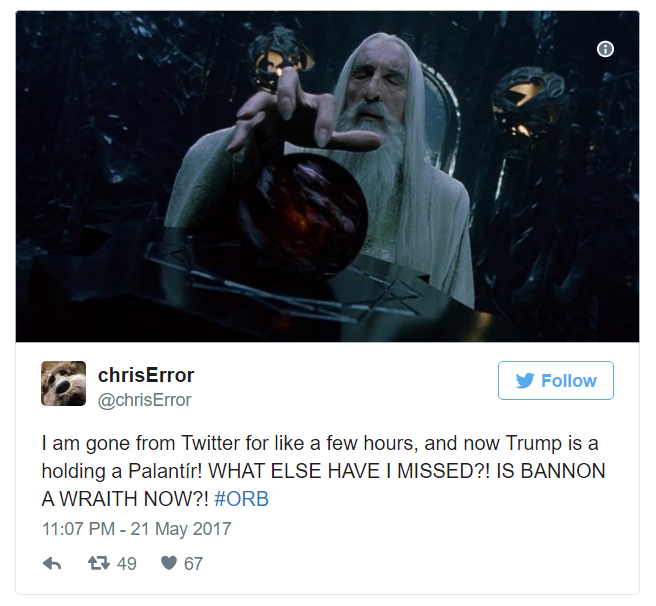This screenshot has width=656, height=606.
Task: Open the chrisError profile avatar
Action: coord(63,383)
